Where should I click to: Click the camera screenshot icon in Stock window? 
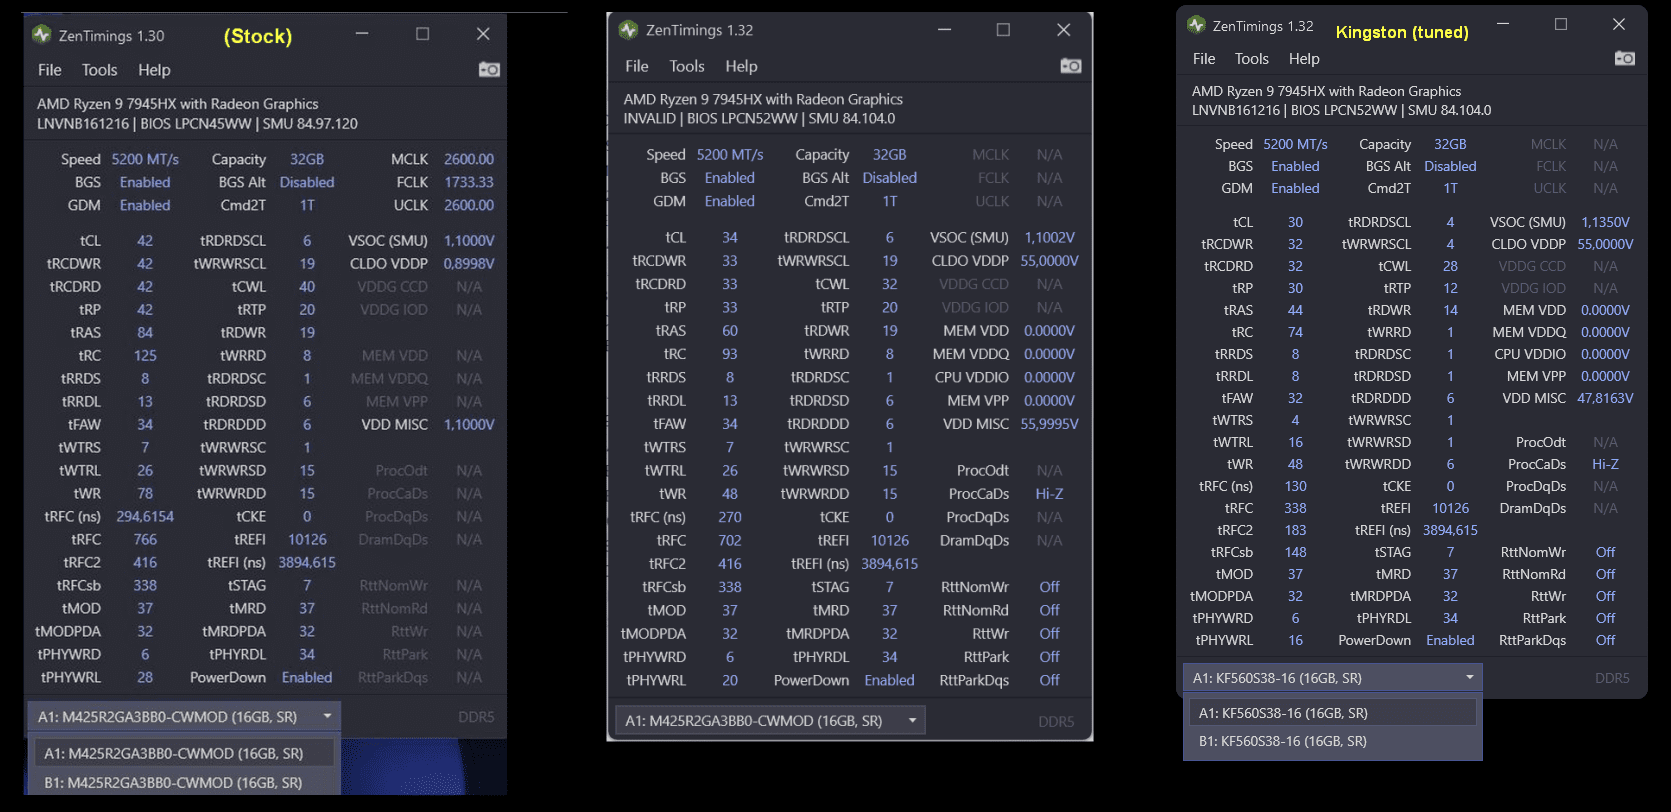pyautogui.click(x=489, y=70)
